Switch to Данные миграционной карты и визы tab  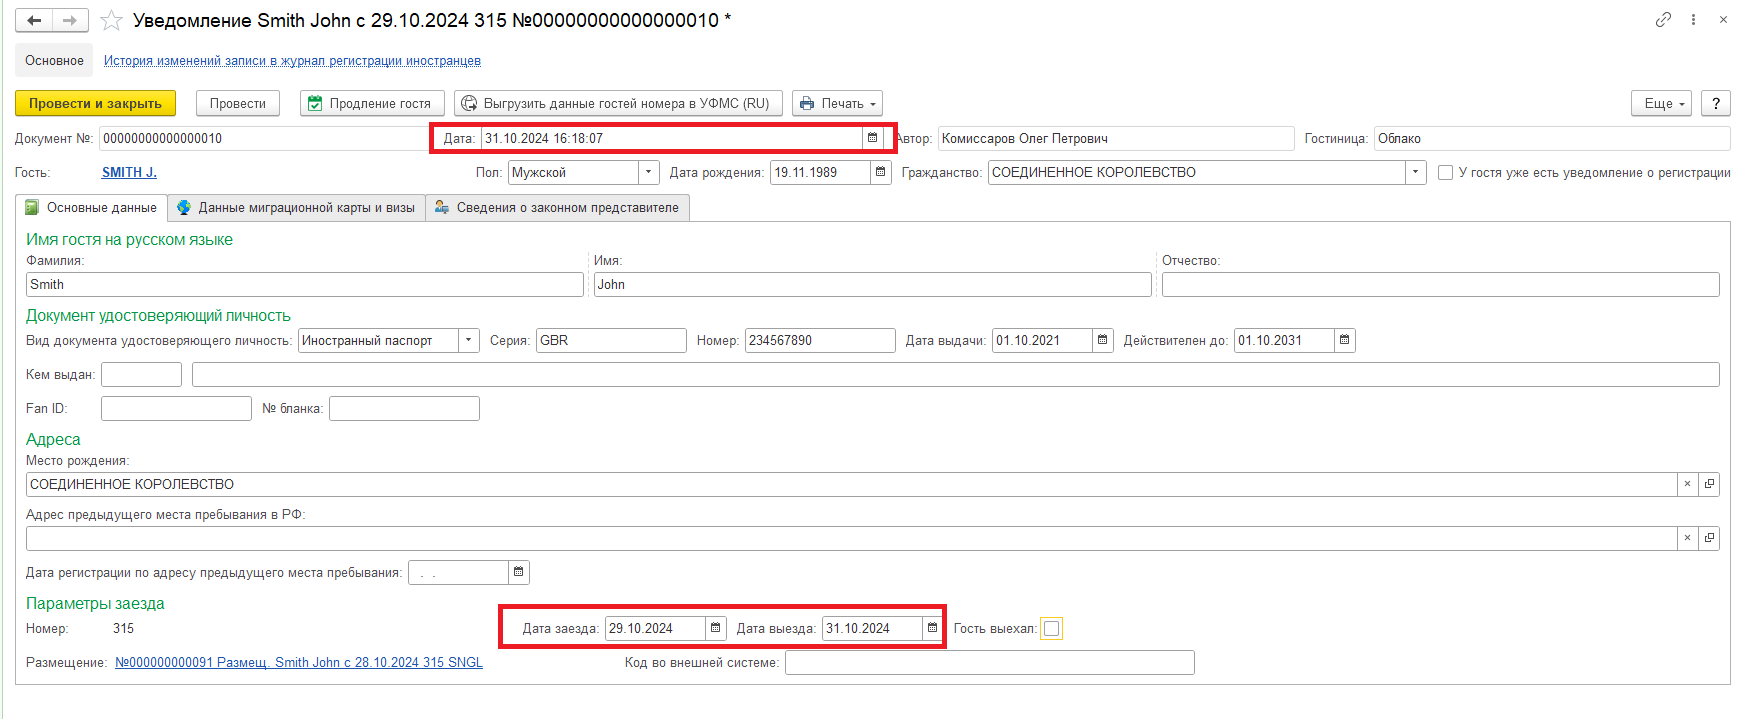(297, 207)
